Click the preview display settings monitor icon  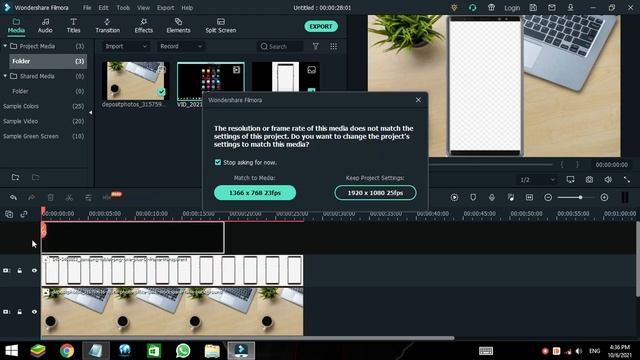(x=570, y=180)
